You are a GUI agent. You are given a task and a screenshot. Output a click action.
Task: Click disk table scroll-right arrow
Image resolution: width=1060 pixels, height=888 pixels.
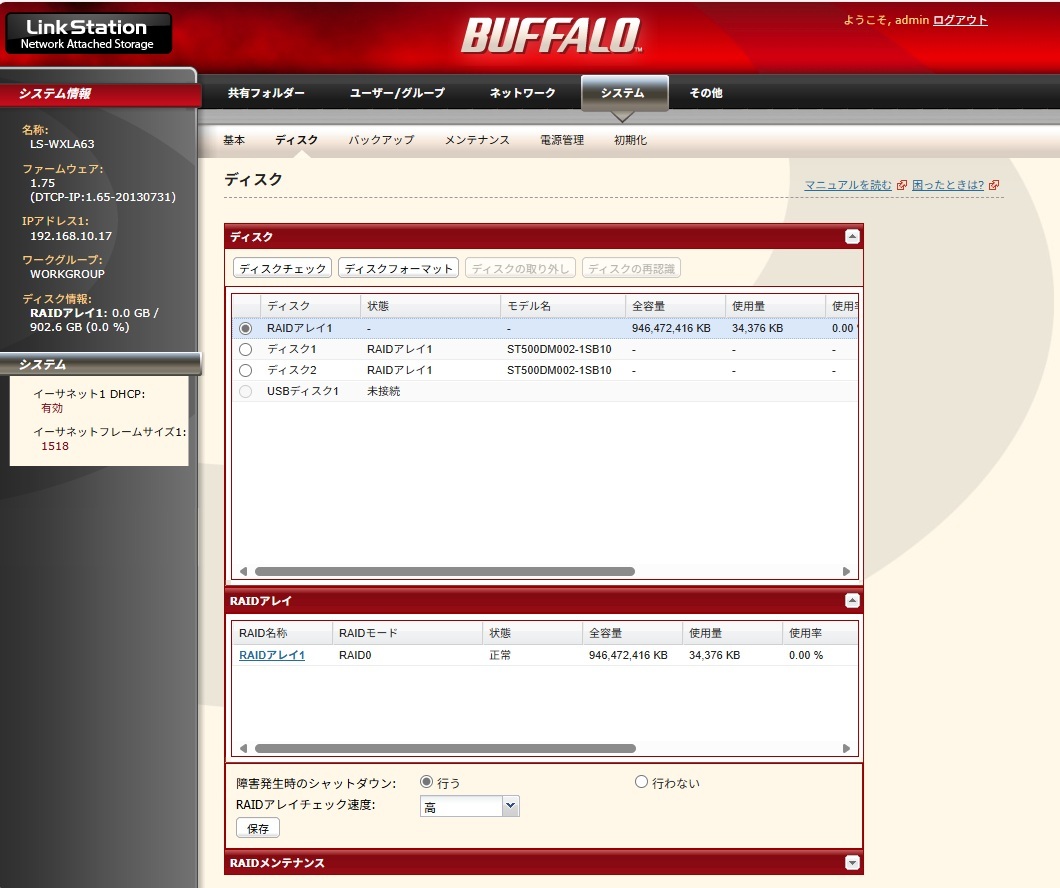(846, 572)
